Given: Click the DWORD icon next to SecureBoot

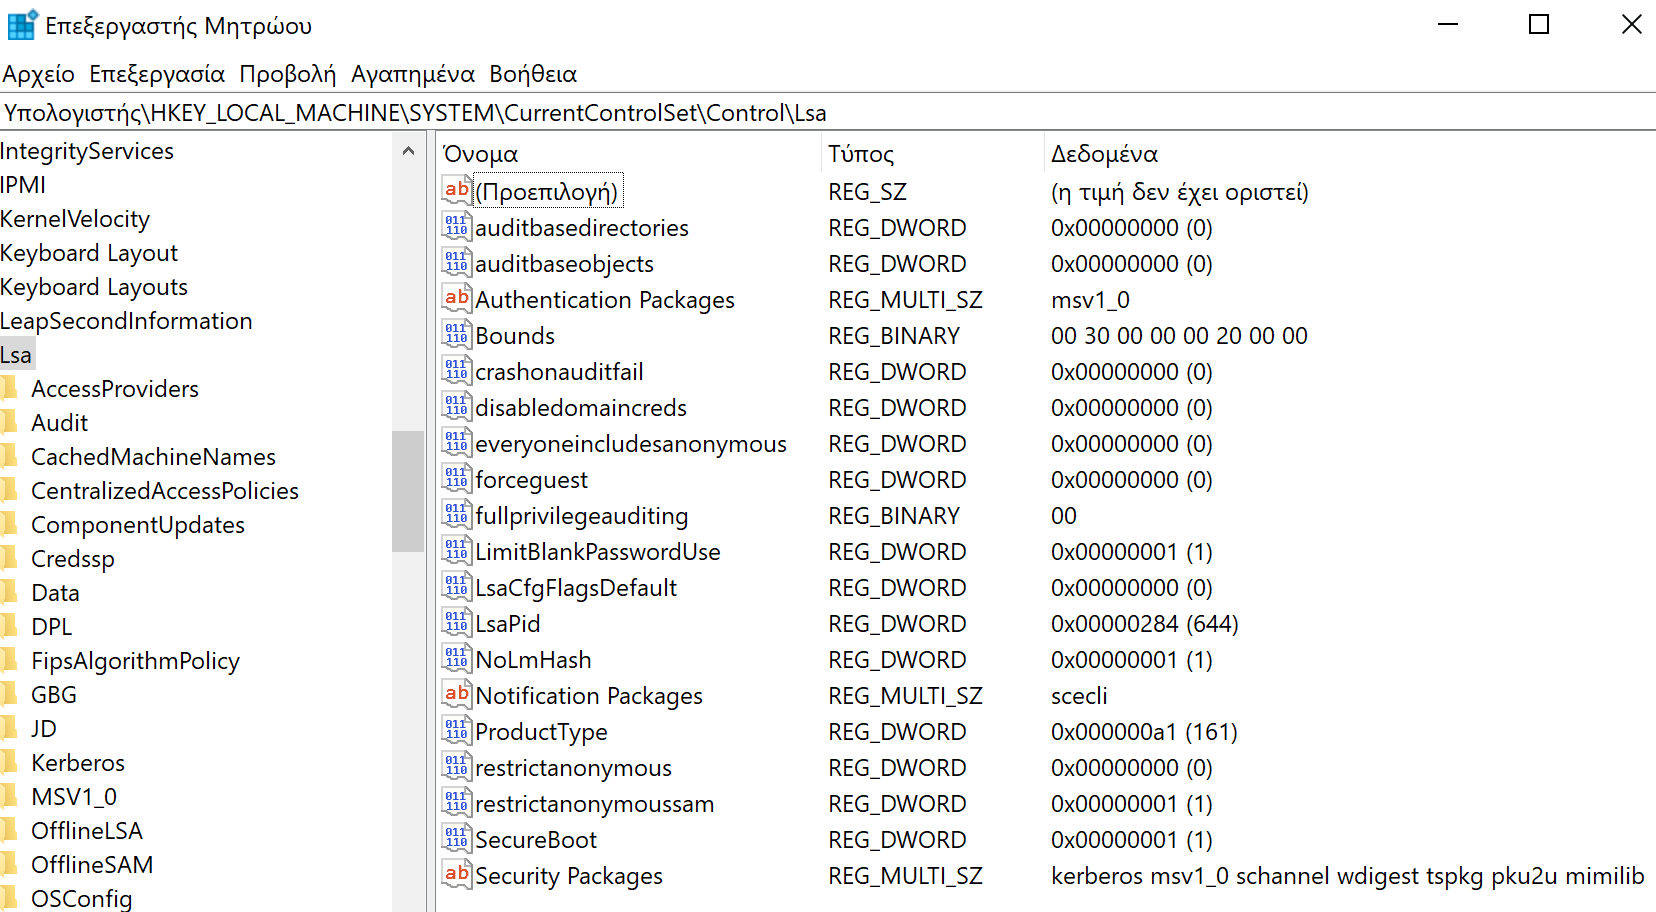Looking at the screenshot, I should [456, 838].
